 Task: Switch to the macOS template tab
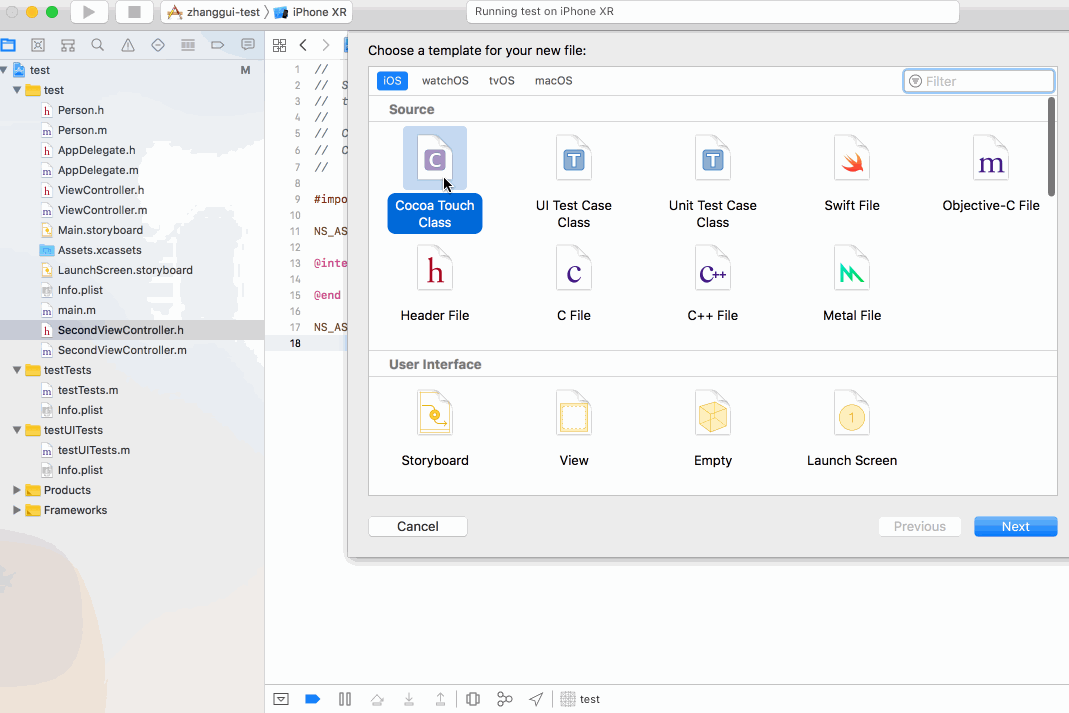coord(553,81)
